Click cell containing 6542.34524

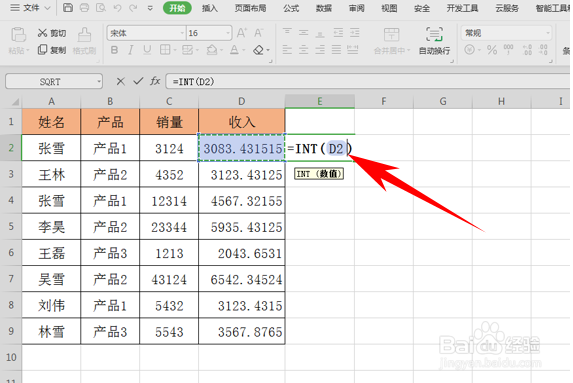coord(242,279)
